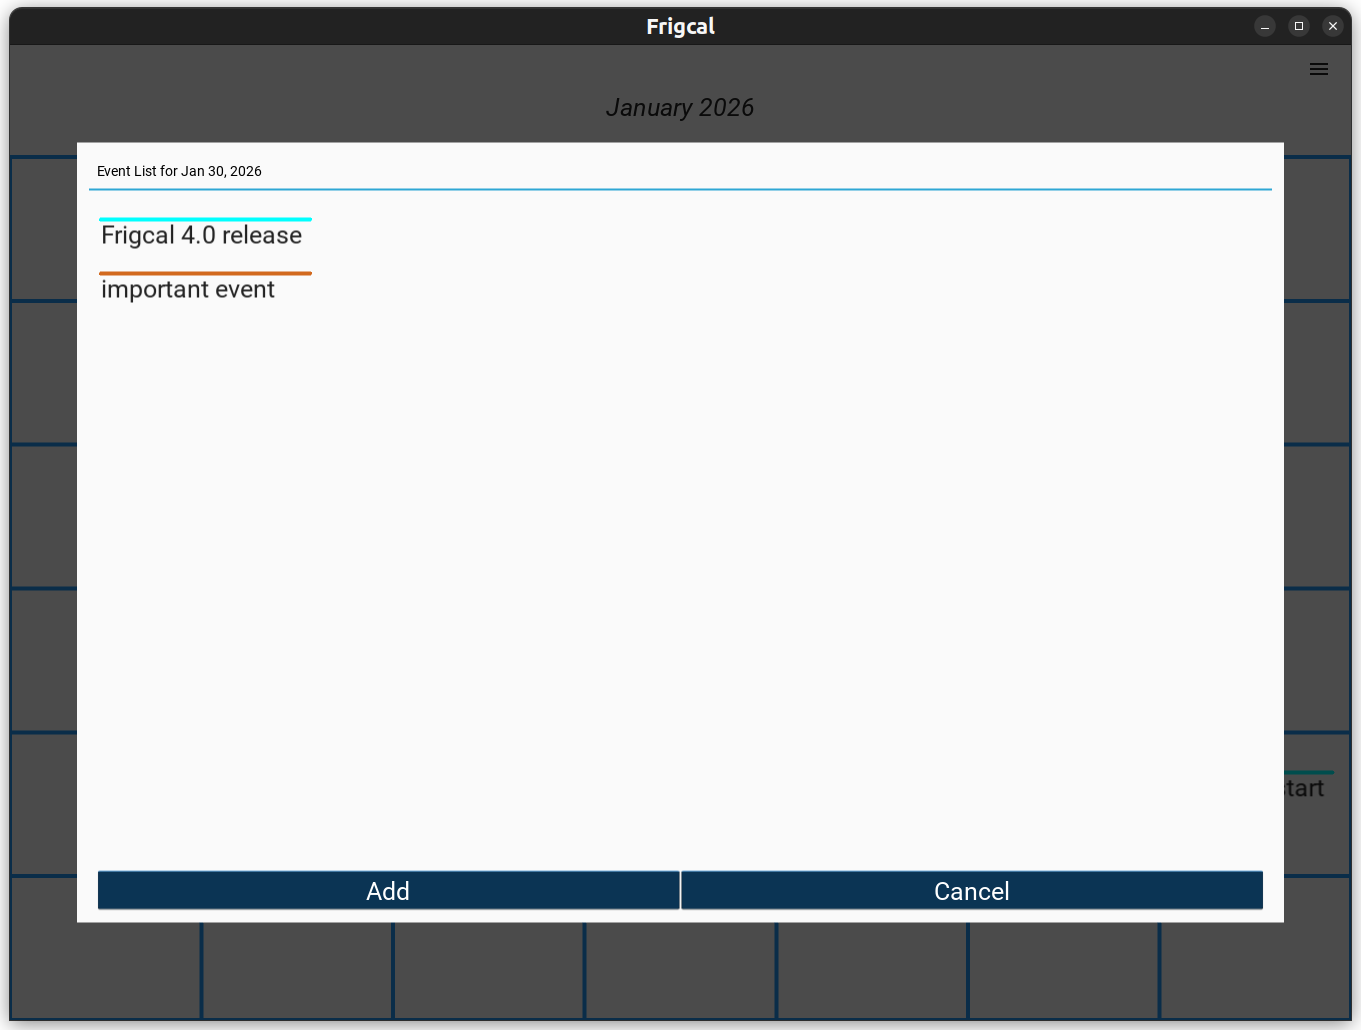Close the Frigcal window
The height and width of the screenshot is (1030, 1361).
(x=1332, y=26)
